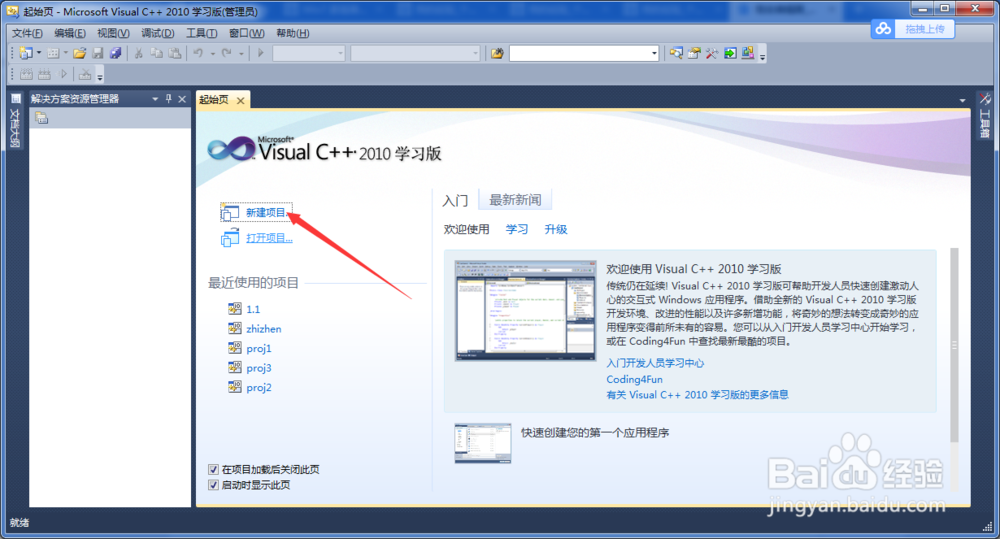Open the 工具箱 side tab
This screenshot has height=539, width=1000.
click(x=985, y=116)
